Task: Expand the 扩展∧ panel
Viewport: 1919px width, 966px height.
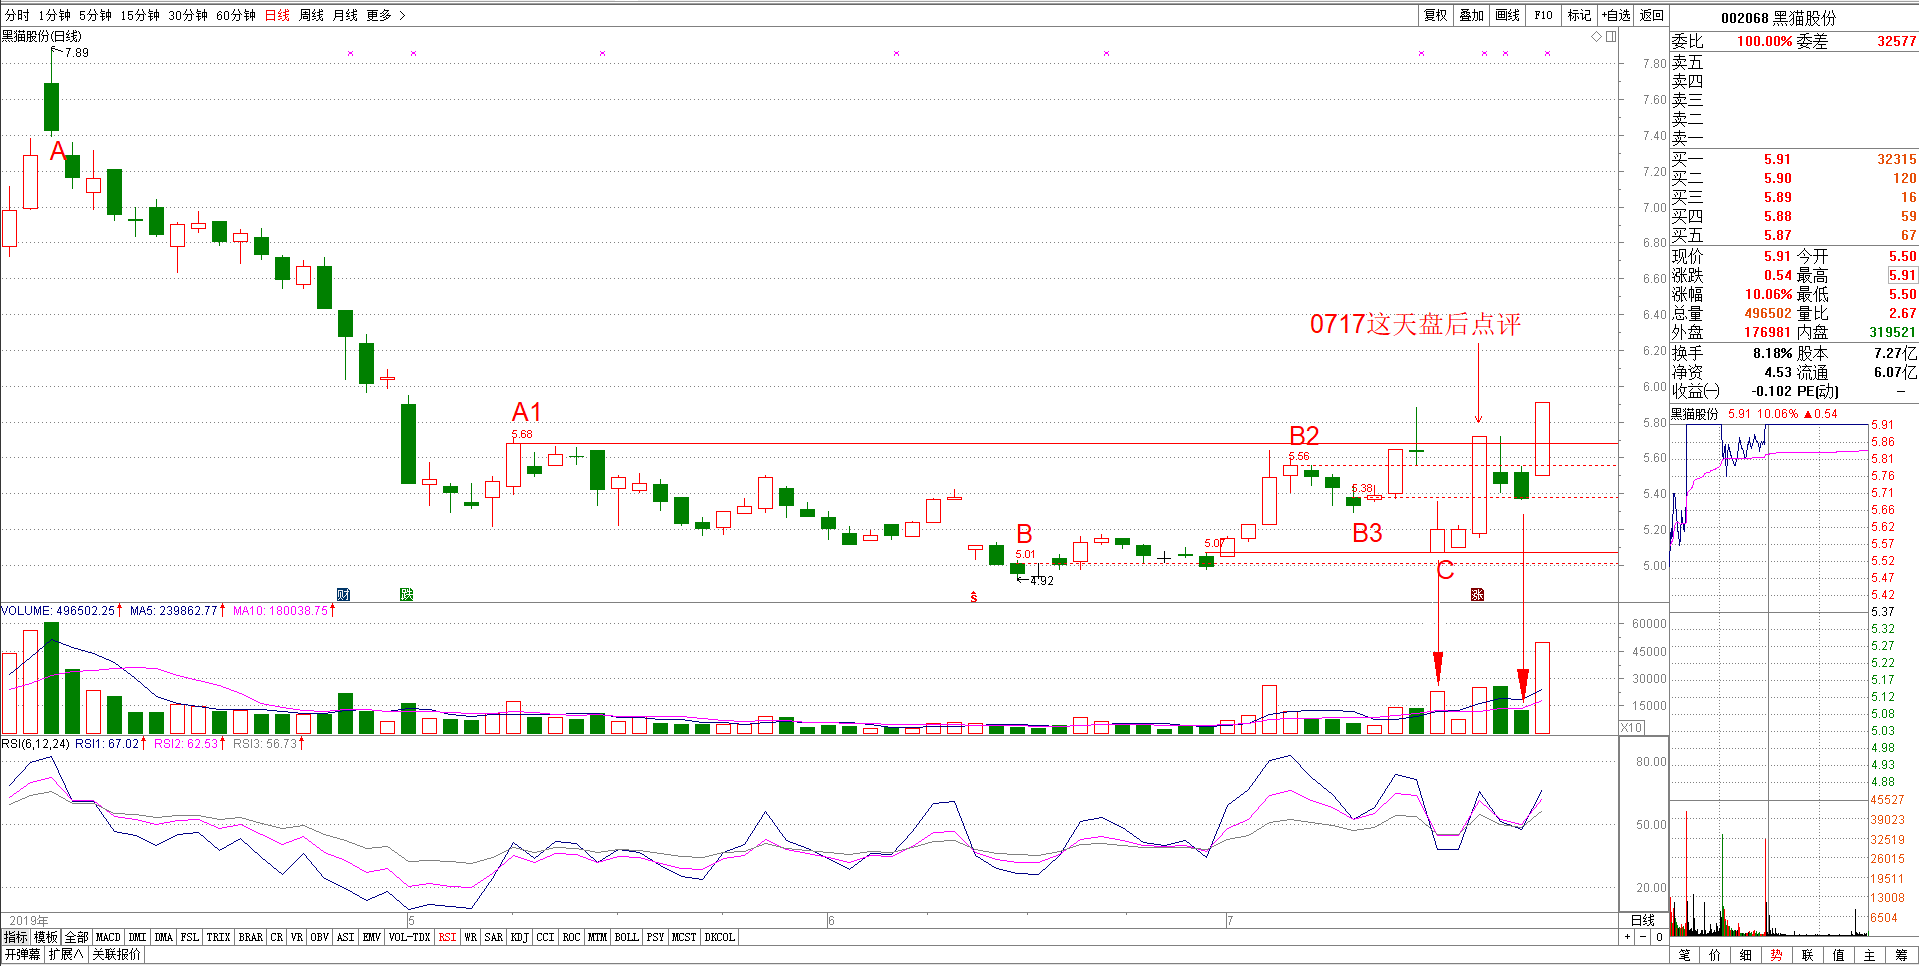Action: [66, 954]
